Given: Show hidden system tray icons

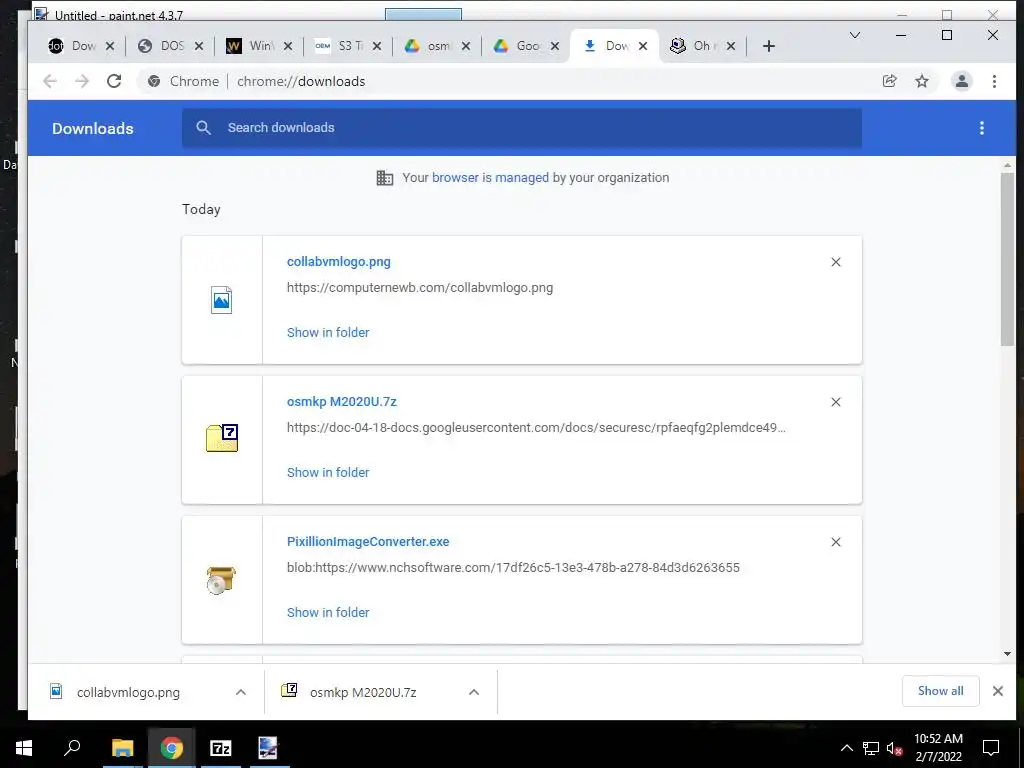Looking at the screenshot, I should (846, 748).
